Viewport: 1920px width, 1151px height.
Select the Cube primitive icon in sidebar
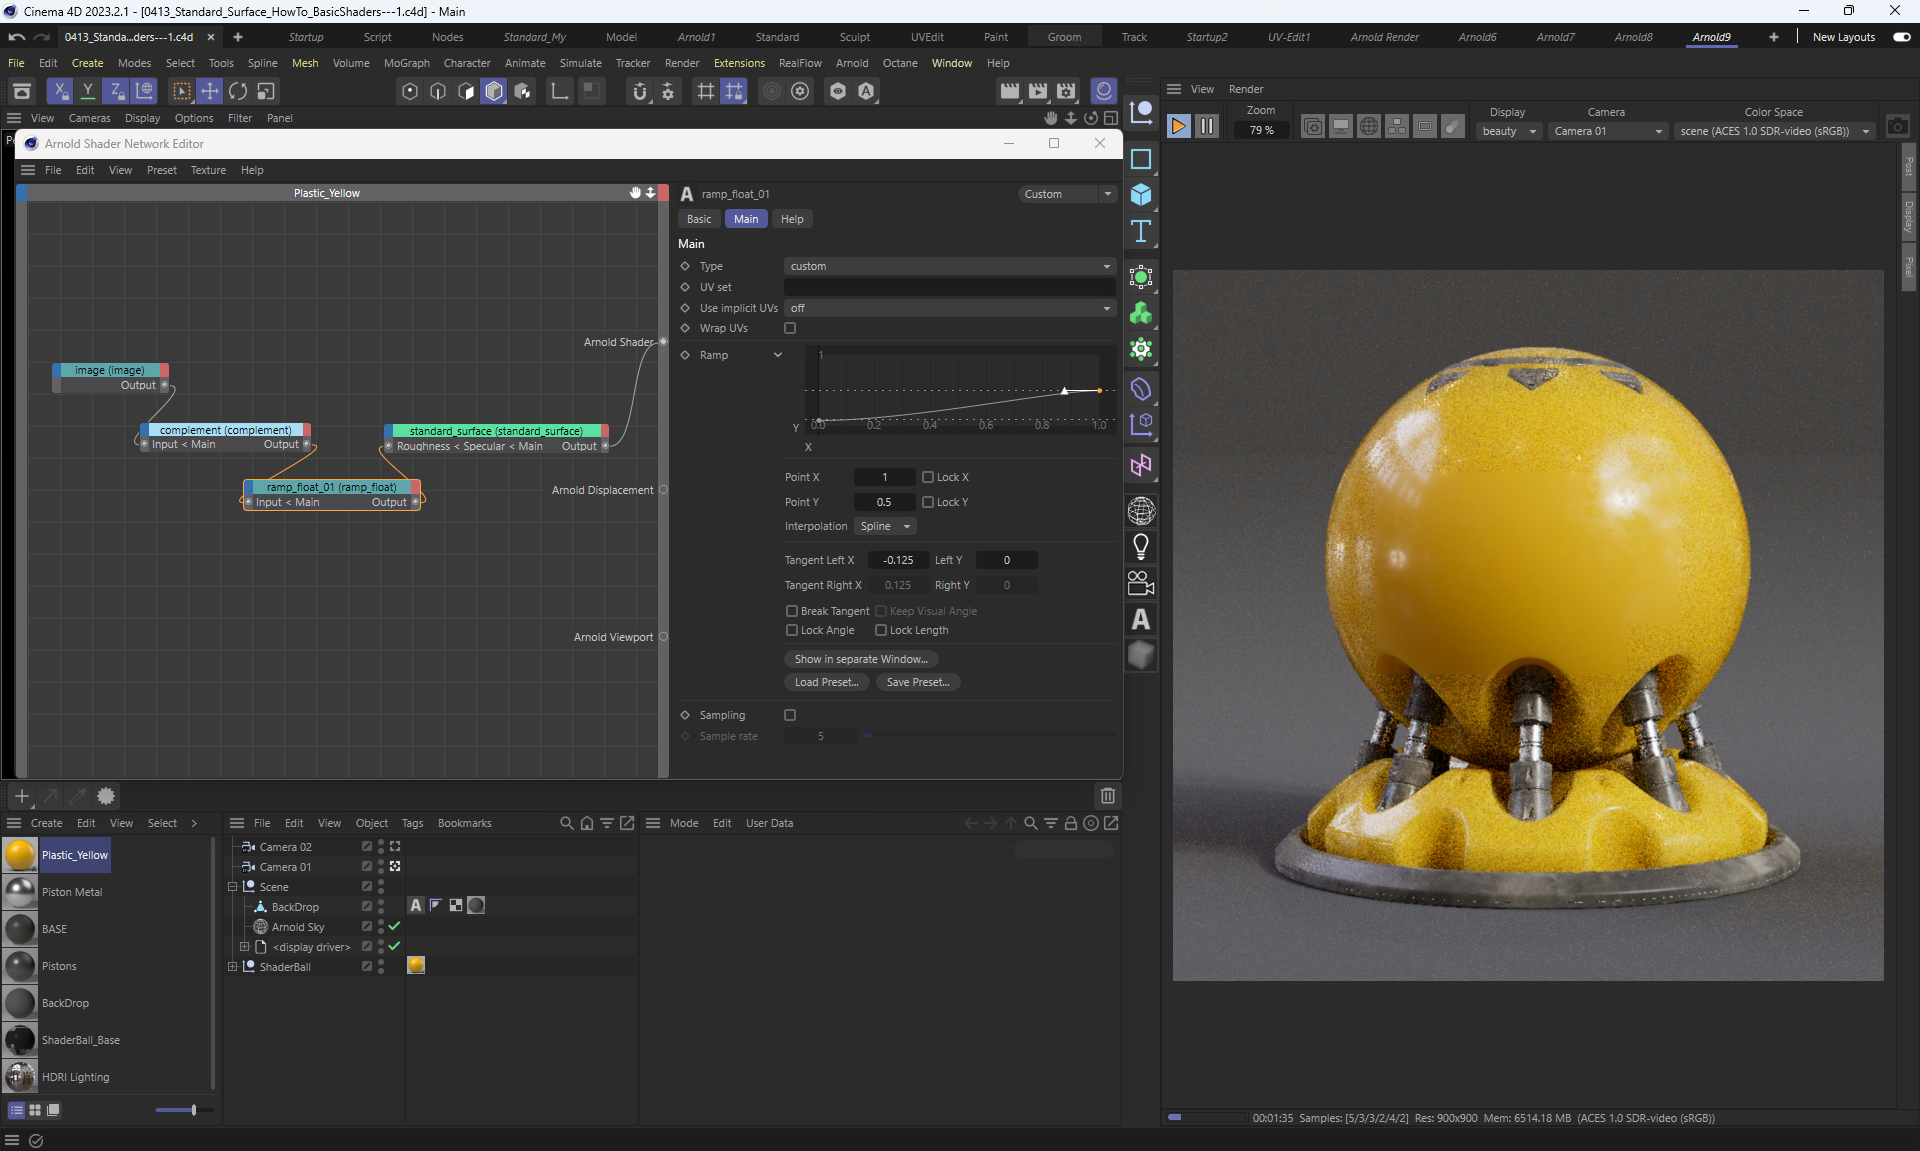(1141, 195)
